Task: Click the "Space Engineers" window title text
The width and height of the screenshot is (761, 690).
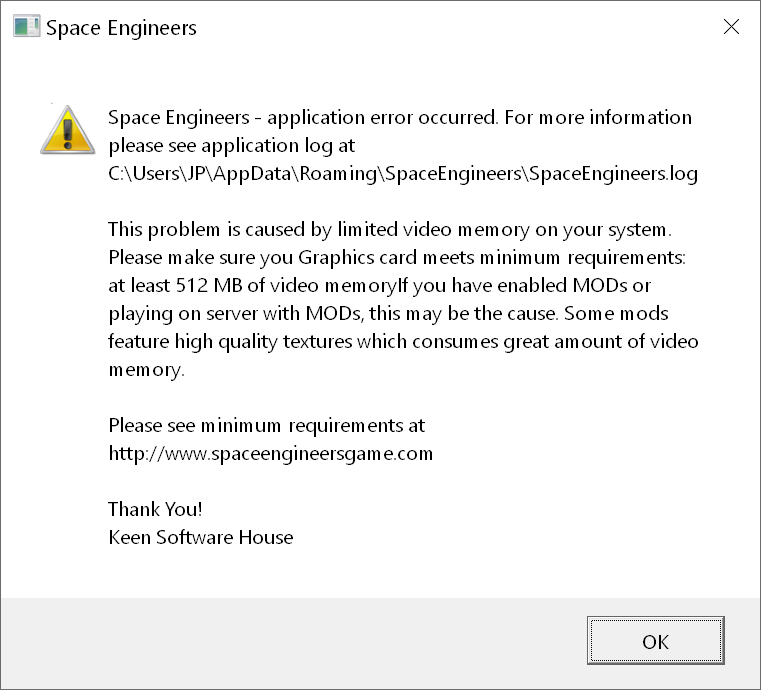Action: (x=121, y=28)
